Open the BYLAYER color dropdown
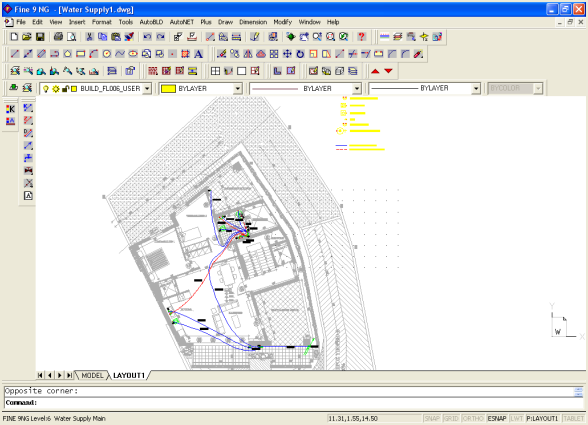588x425 pixels. [x=237, y=89]
